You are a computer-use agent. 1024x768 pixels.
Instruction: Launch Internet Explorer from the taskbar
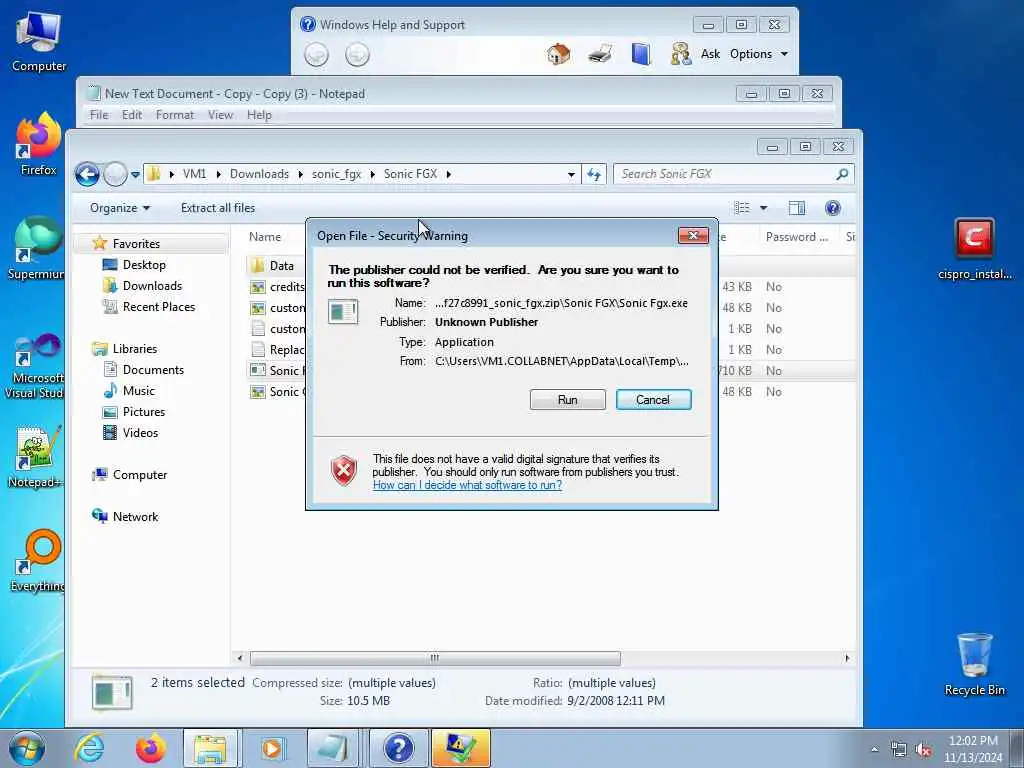point(89,748)
